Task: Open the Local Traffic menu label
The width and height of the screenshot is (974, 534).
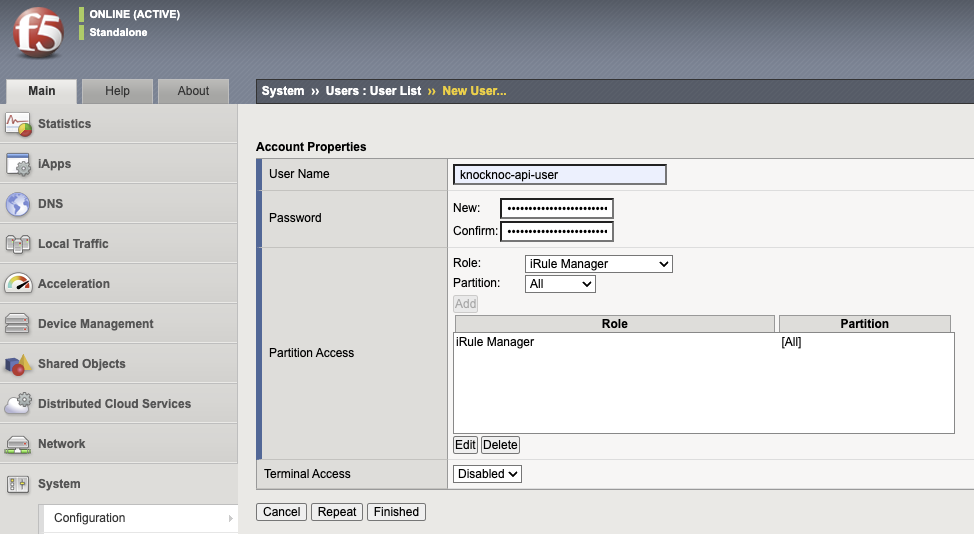Action: (x=73, y=243)
